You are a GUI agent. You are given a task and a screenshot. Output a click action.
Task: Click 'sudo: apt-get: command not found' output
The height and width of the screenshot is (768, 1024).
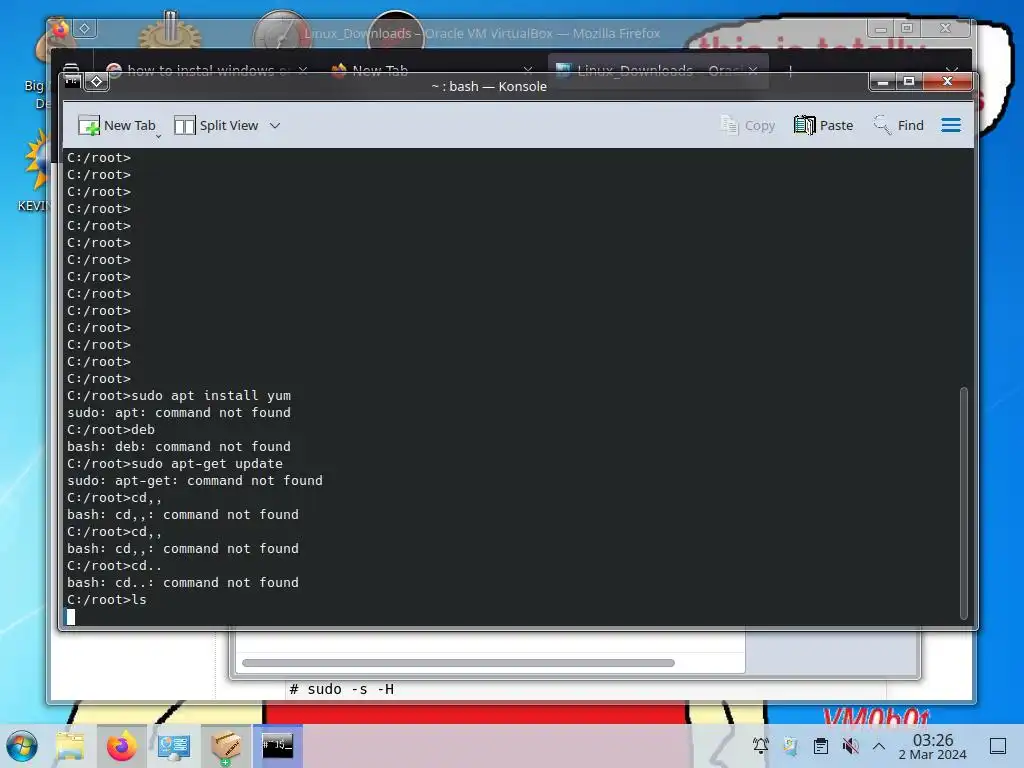coord(195,481)
